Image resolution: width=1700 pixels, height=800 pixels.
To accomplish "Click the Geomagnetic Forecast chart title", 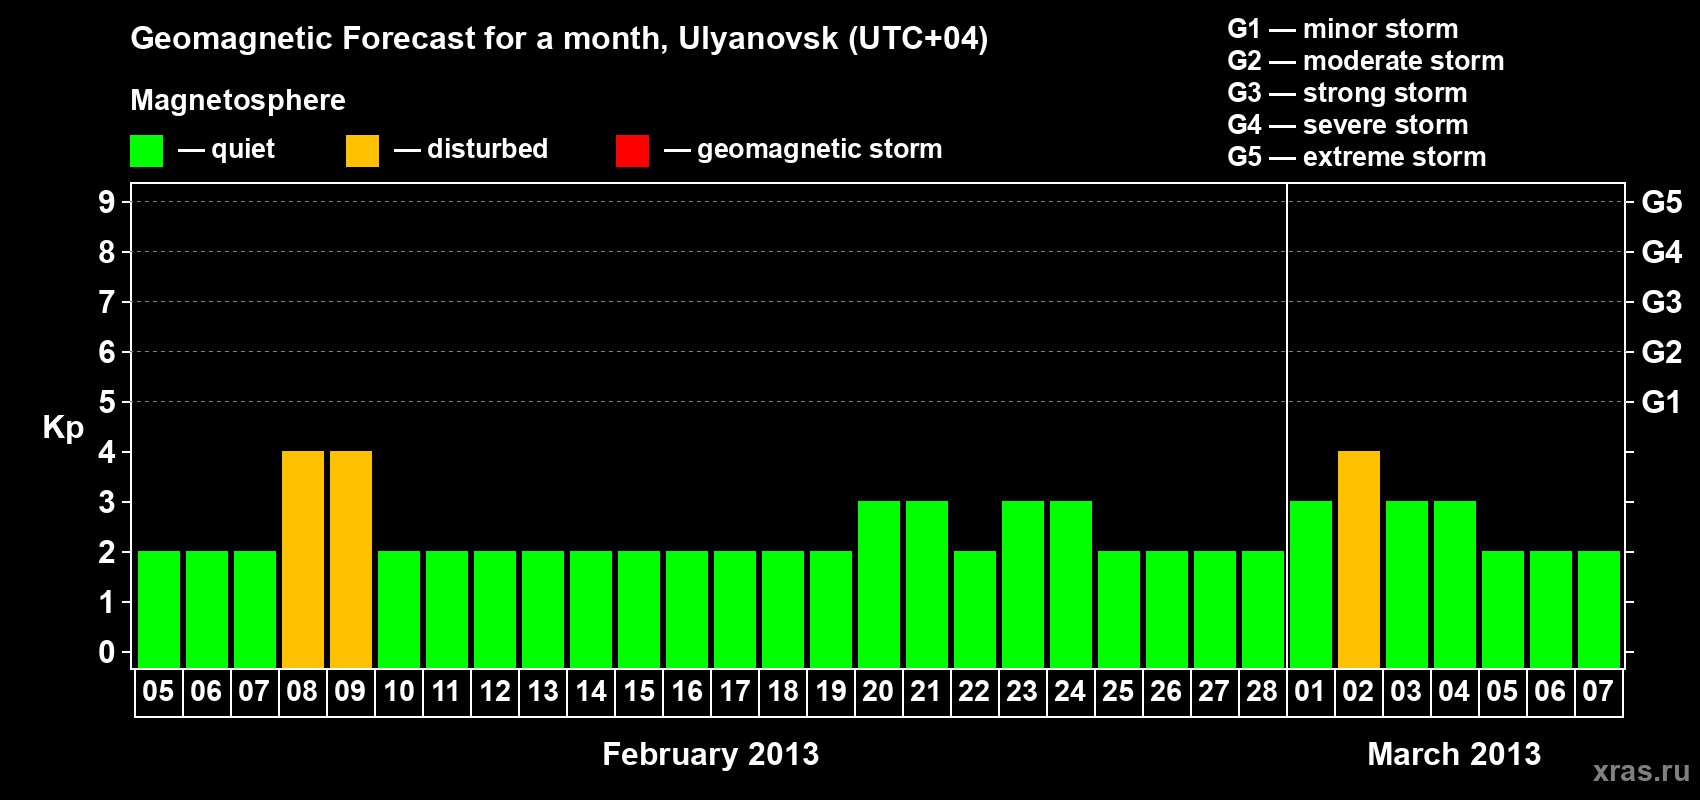I will point(559,39).
